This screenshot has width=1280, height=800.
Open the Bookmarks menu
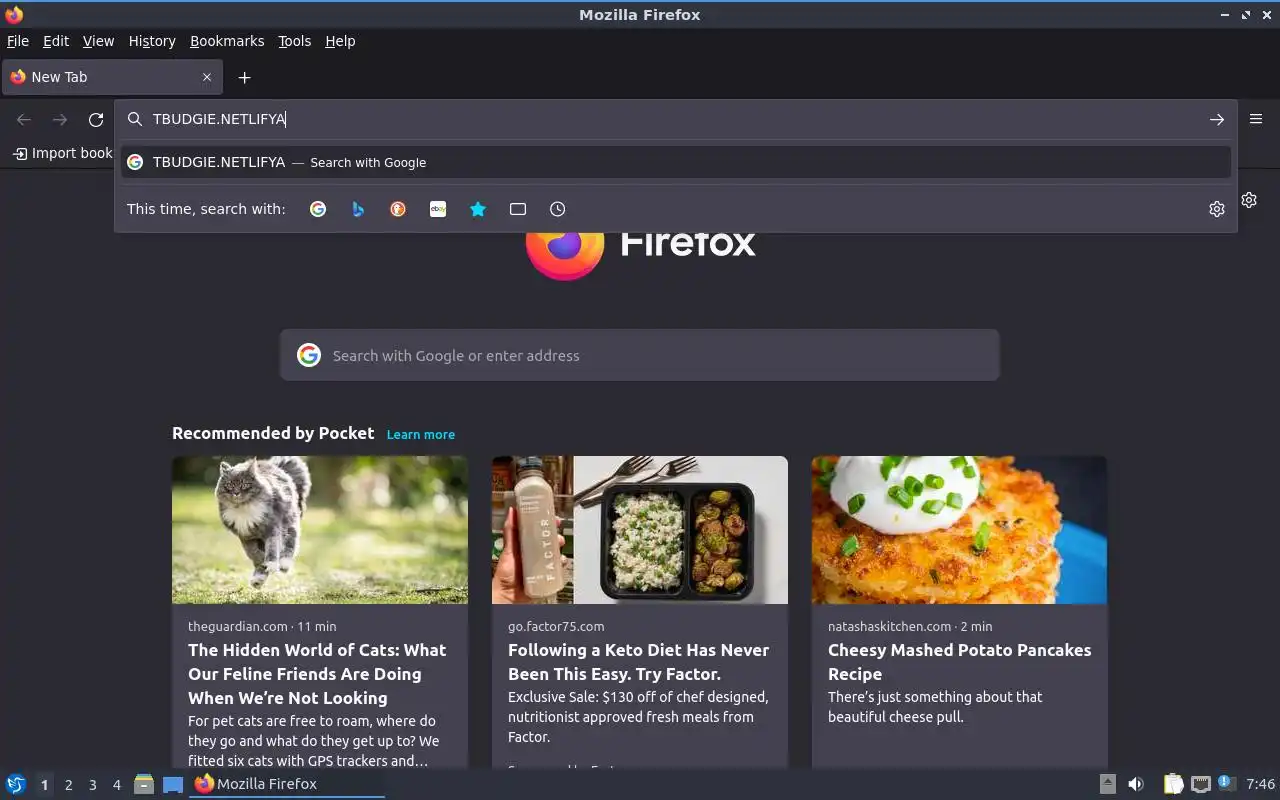[227, 41]
